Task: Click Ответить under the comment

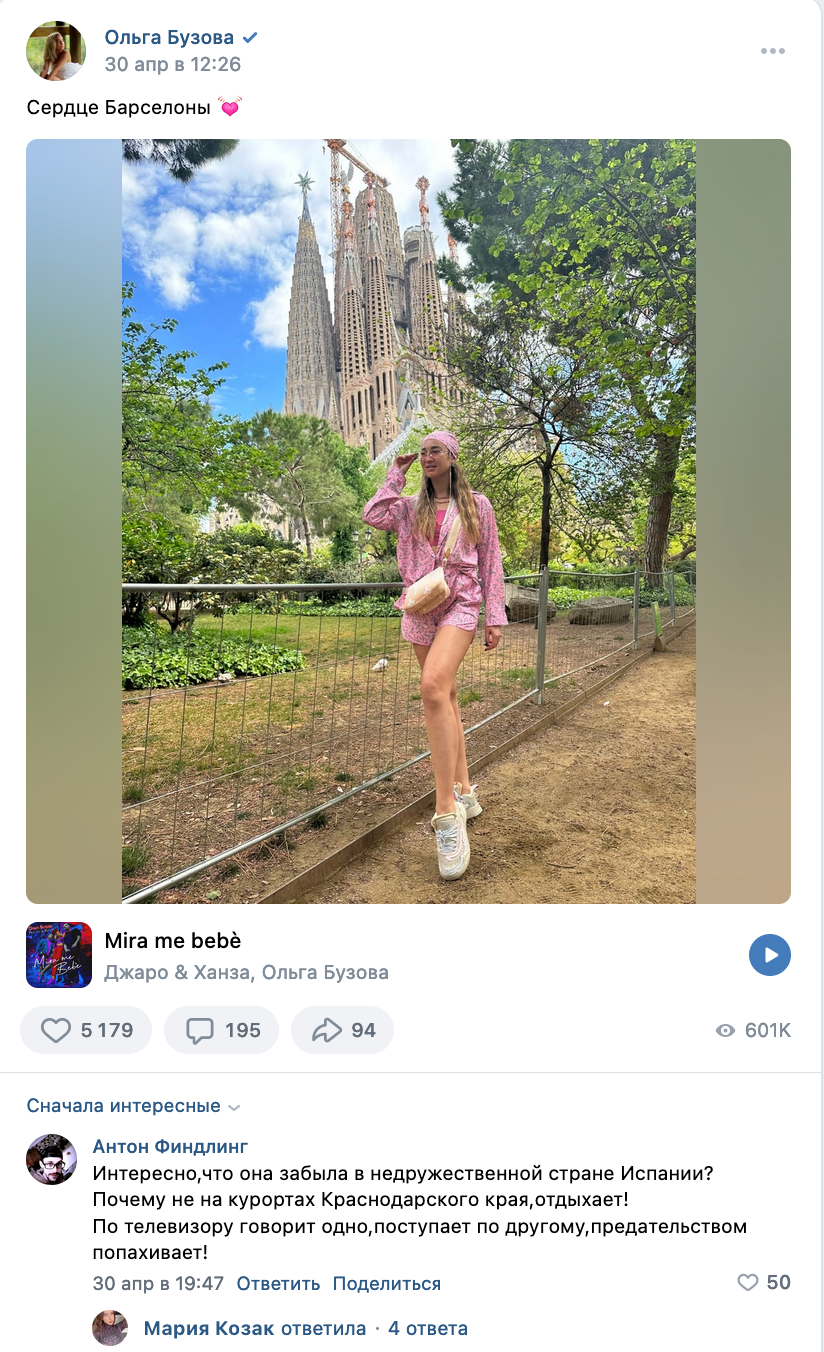Action: pyautogui.click(x=278, y=1283)
